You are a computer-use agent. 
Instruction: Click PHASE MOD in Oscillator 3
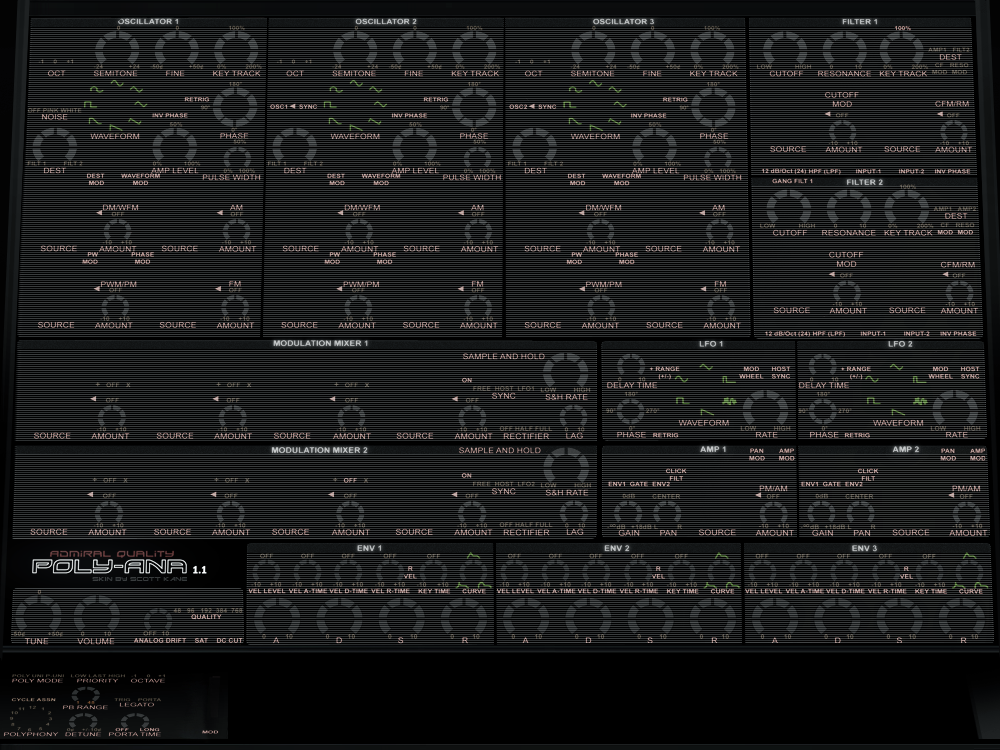coord(626,258)
